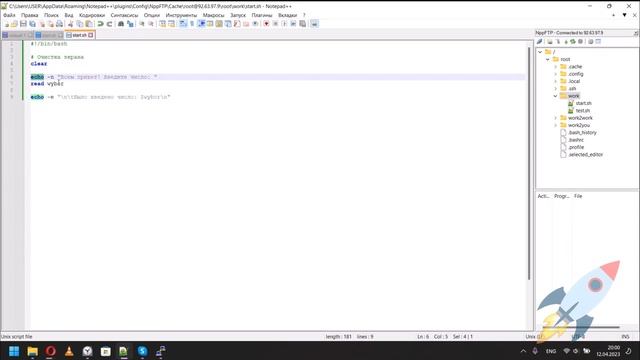Open Find with the binoculars icon

point(121,24)
